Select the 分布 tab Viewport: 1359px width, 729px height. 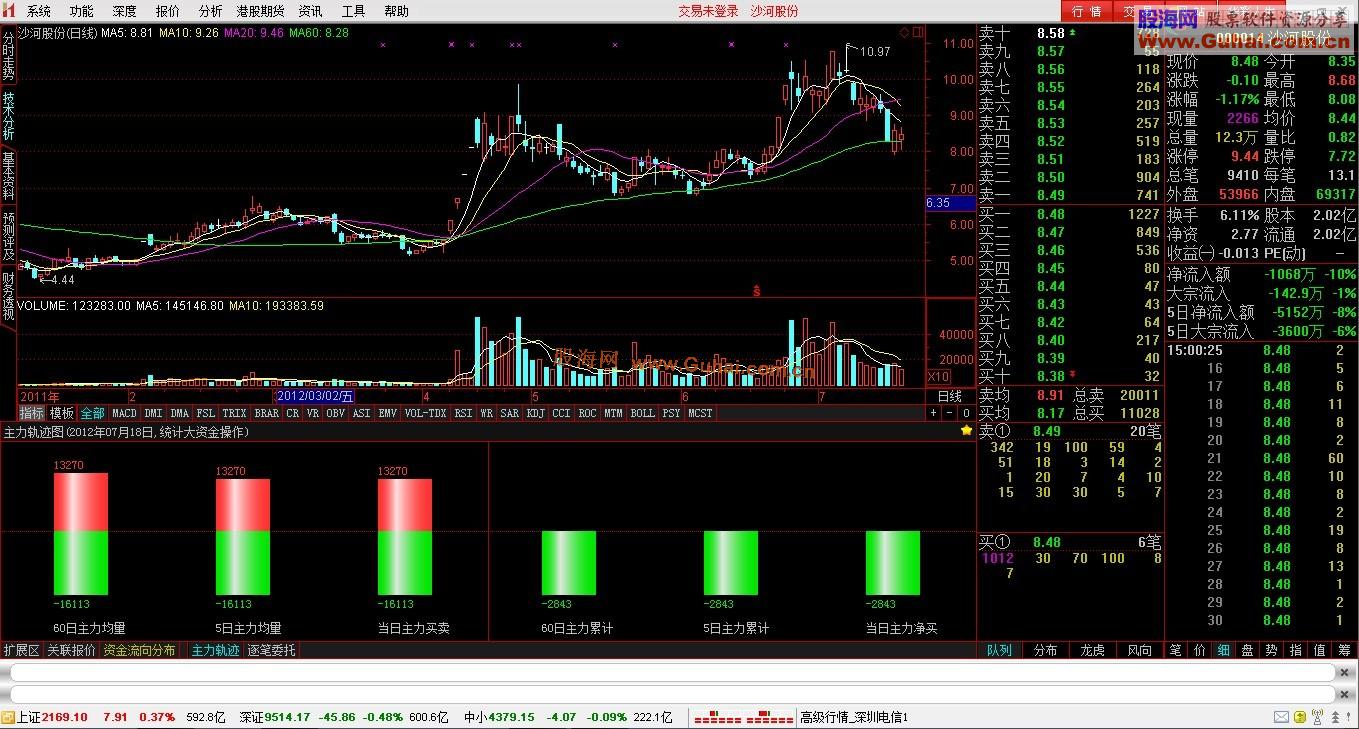(x=1046, y=650)
